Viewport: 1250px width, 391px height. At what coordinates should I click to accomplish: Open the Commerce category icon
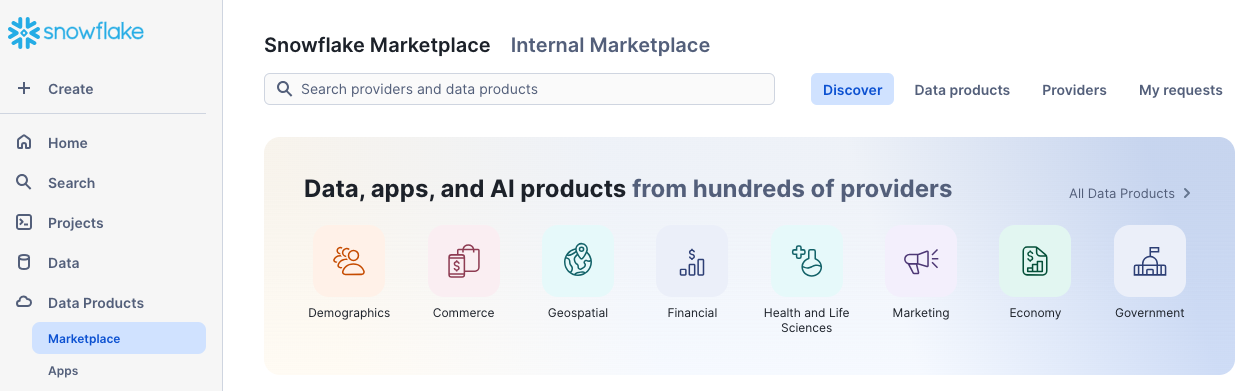coord(463,261)
